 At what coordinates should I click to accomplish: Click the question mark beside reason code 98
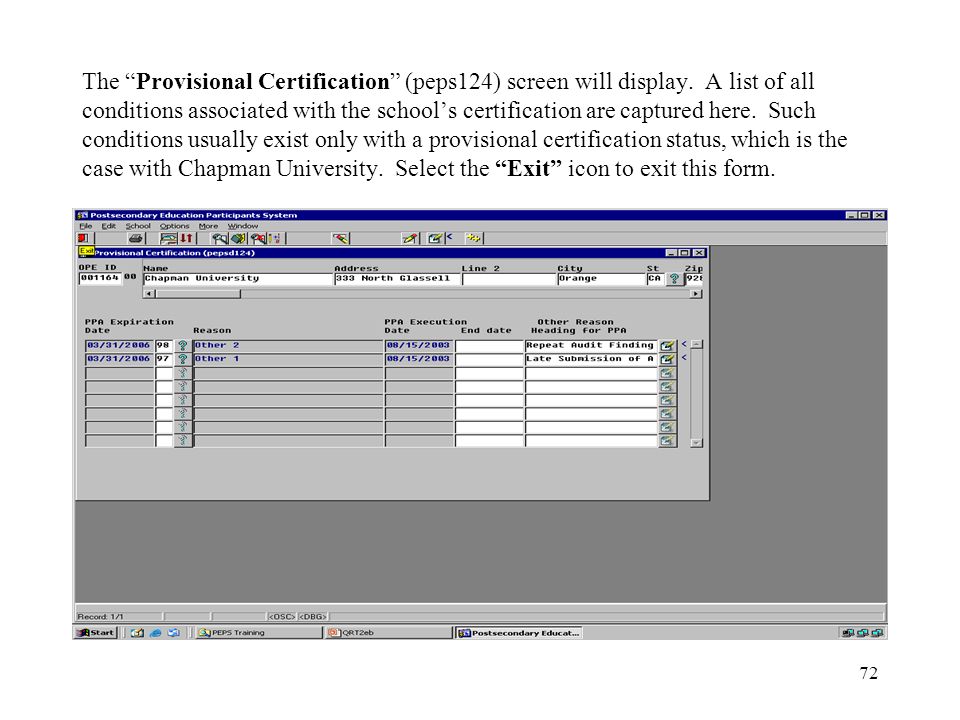tap(182, 346)
